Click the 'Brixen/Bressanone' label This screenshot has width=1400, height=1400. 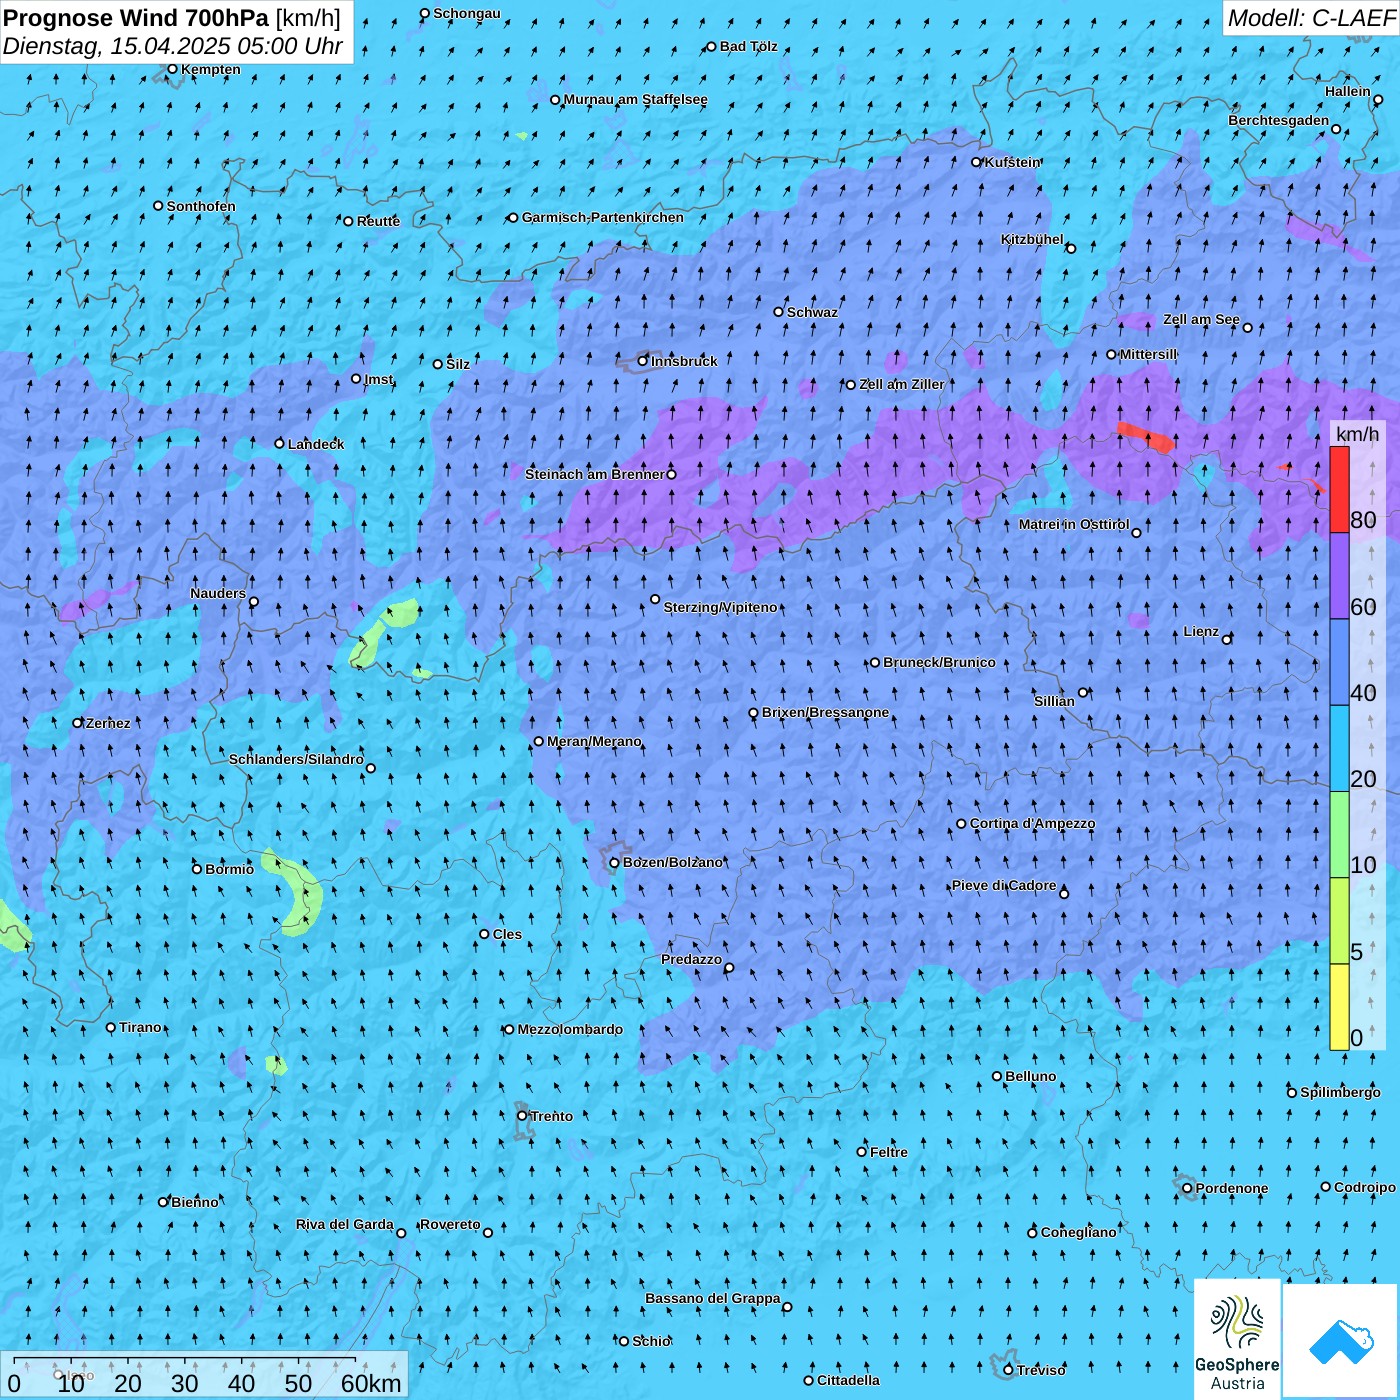825,712
